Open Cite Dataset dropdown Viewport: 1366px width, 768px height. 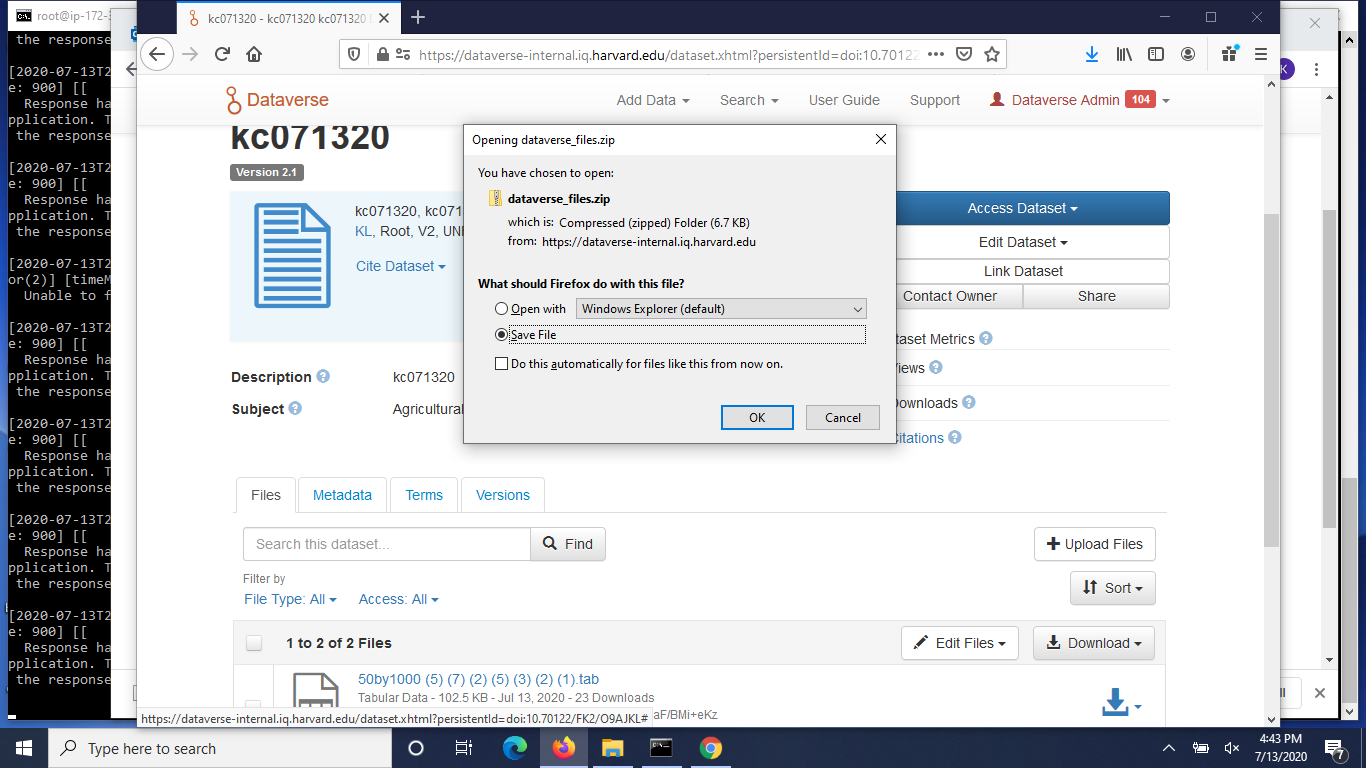click(x=401, y=266)
